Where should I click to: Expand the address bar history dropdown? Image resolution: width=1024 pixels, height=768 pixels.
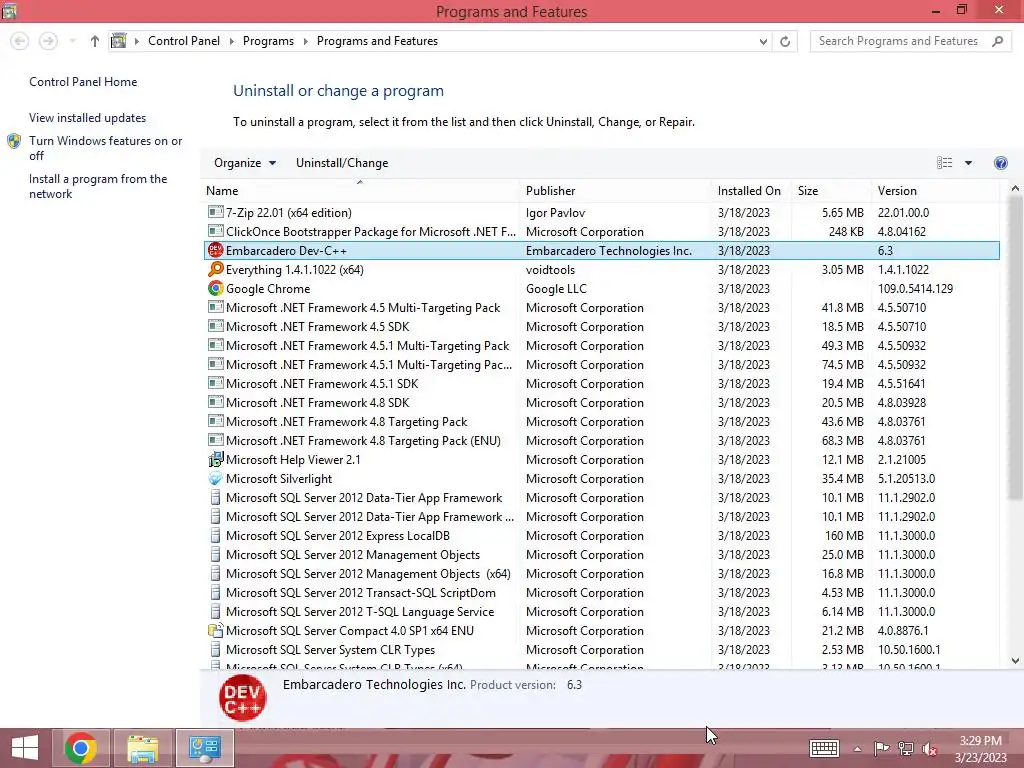(763, 41)
